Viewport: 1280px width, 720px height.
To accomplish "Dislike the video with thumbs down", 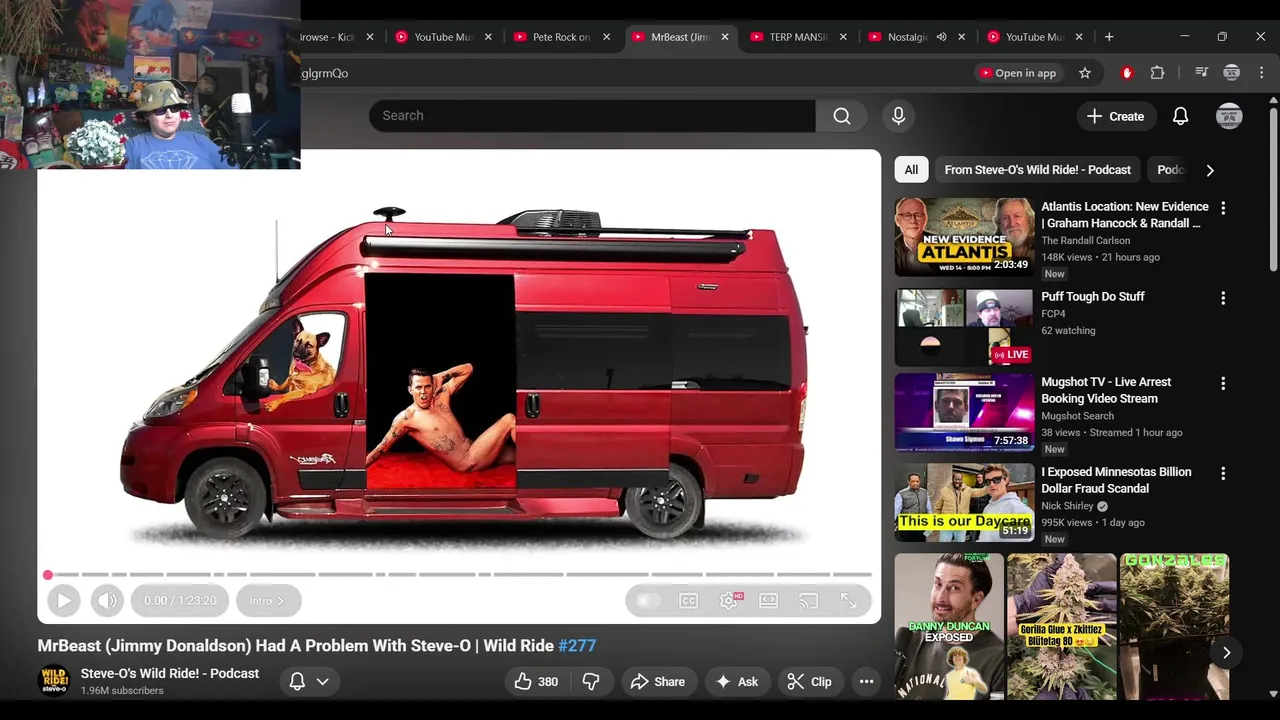I will [x=591, y=682].
